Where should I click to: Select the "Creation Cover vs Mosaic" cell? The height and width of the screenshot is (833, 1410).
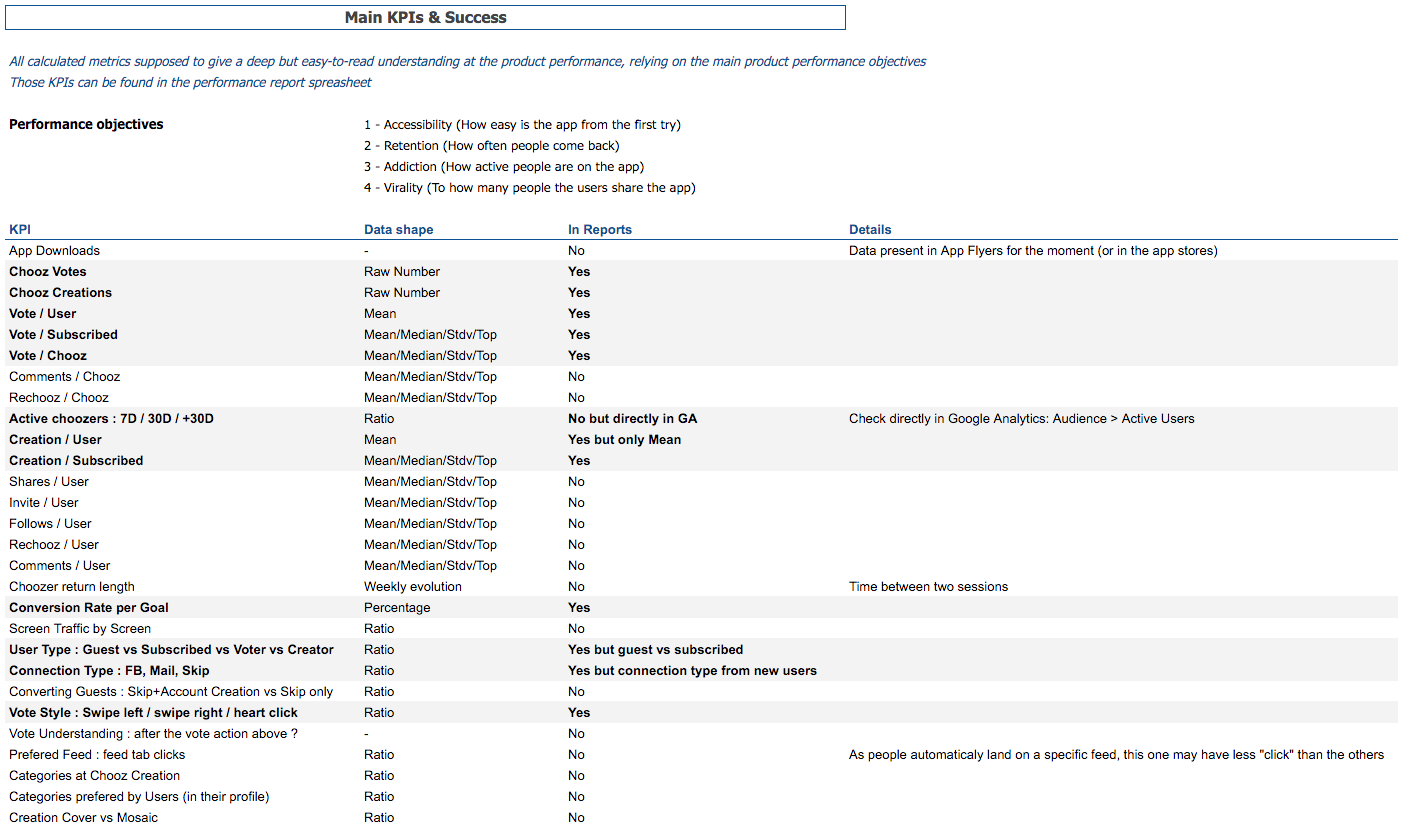coord(85,818)
